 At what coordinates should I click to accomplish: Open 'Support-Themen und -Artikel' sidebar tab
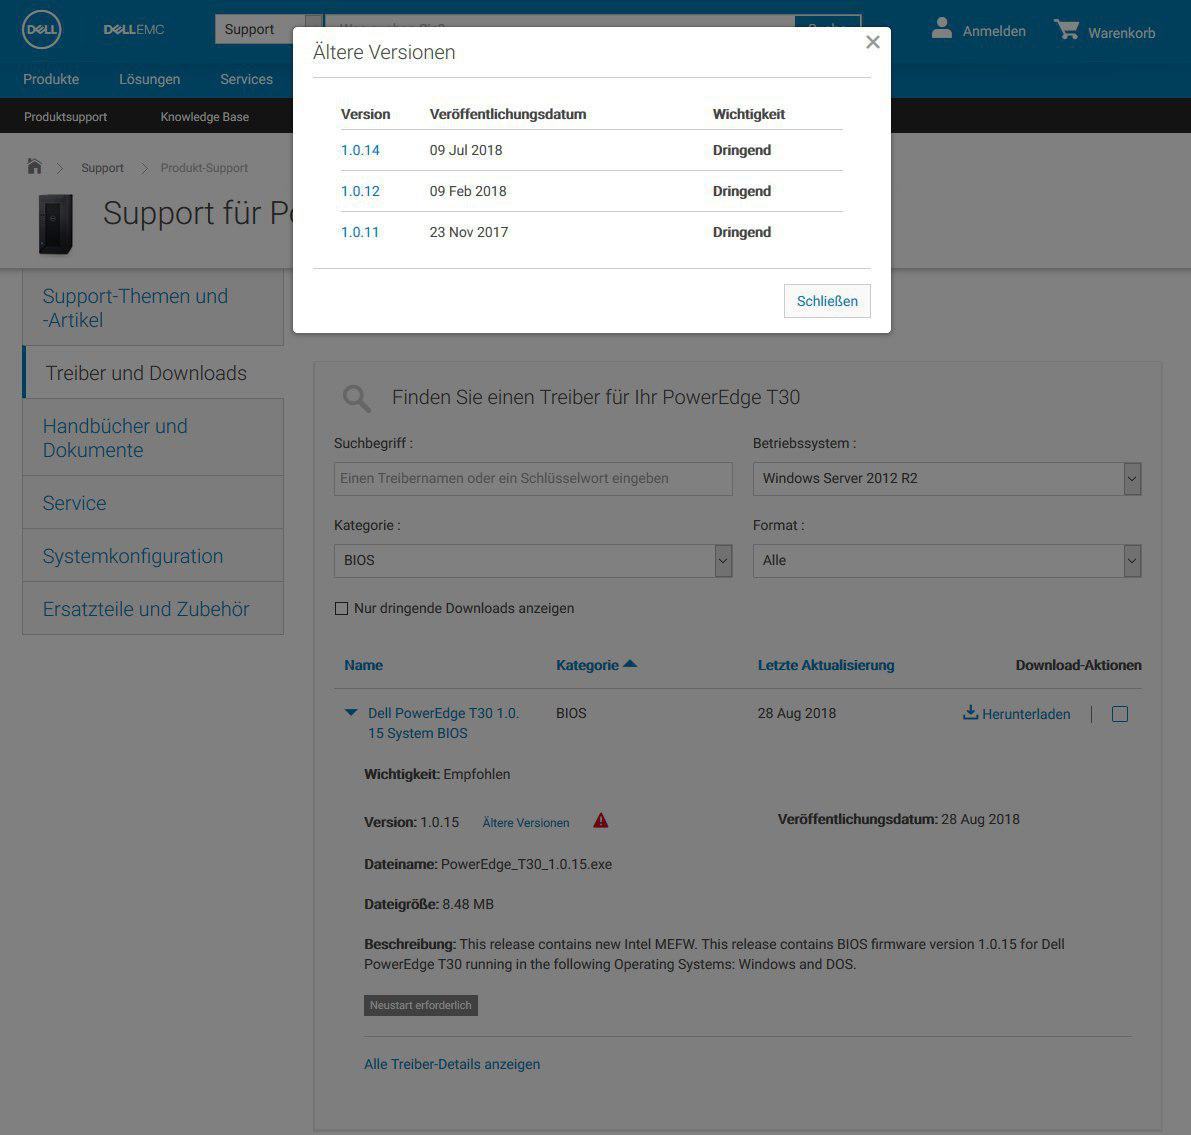153,308
